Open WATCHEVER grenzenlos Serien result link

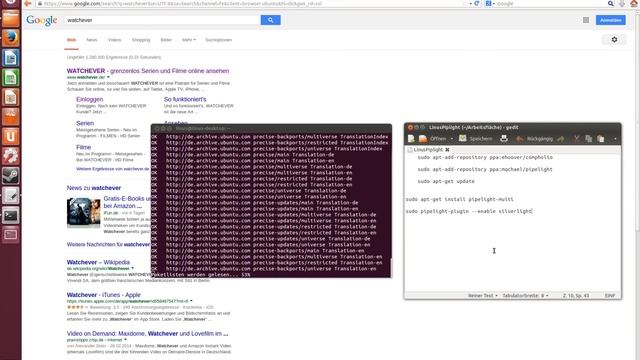[148, 71]
